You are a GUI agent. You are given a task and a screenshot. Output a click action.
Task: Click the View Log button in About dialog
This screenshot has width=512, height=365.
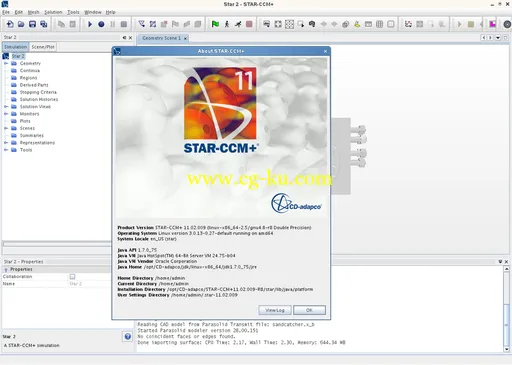(275, 310)
